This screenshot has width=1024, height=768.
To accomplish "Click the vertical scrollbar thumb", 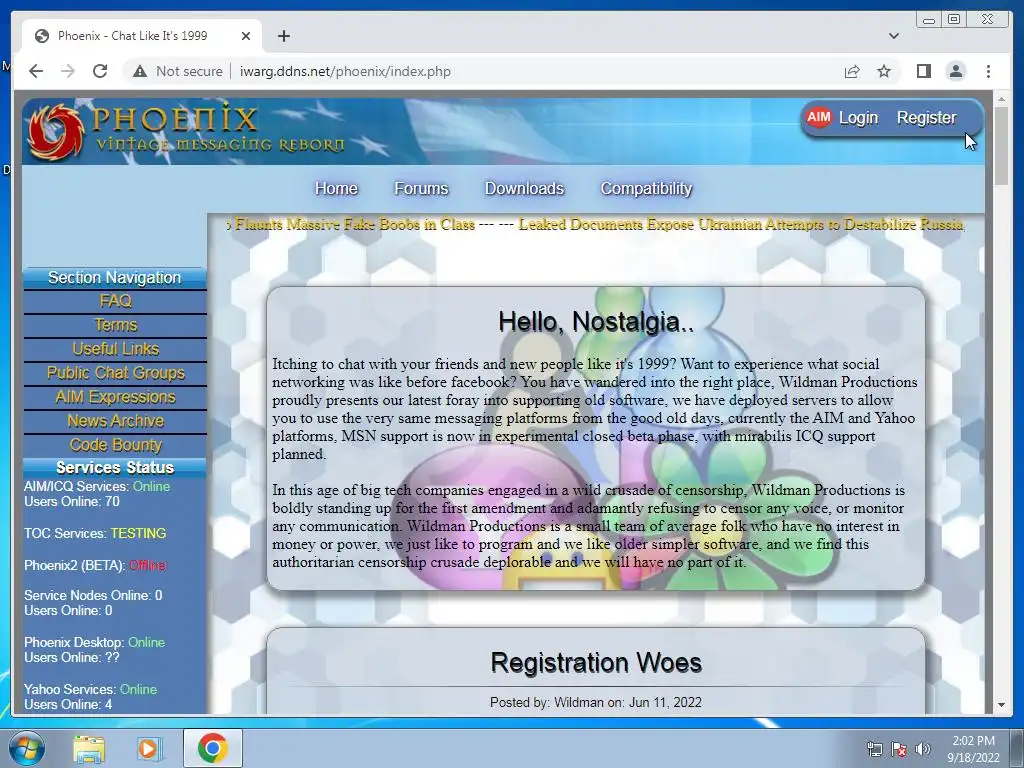I will 1001,145.
